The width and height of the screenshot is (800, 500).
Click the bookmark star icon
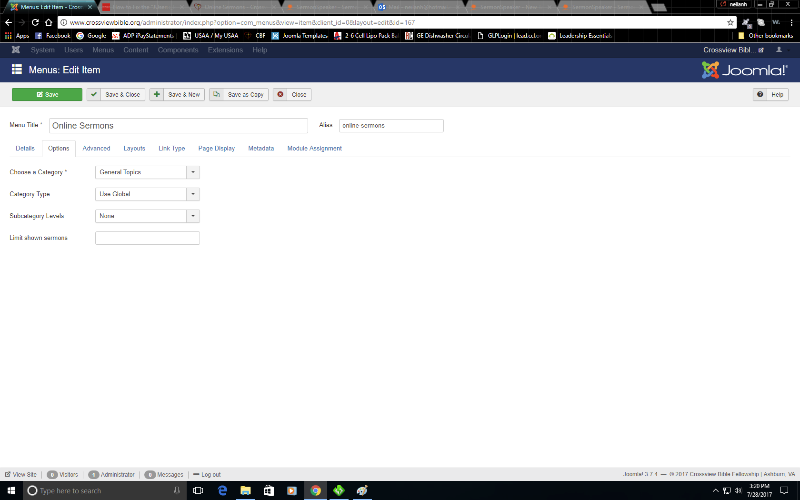point(730,22)
